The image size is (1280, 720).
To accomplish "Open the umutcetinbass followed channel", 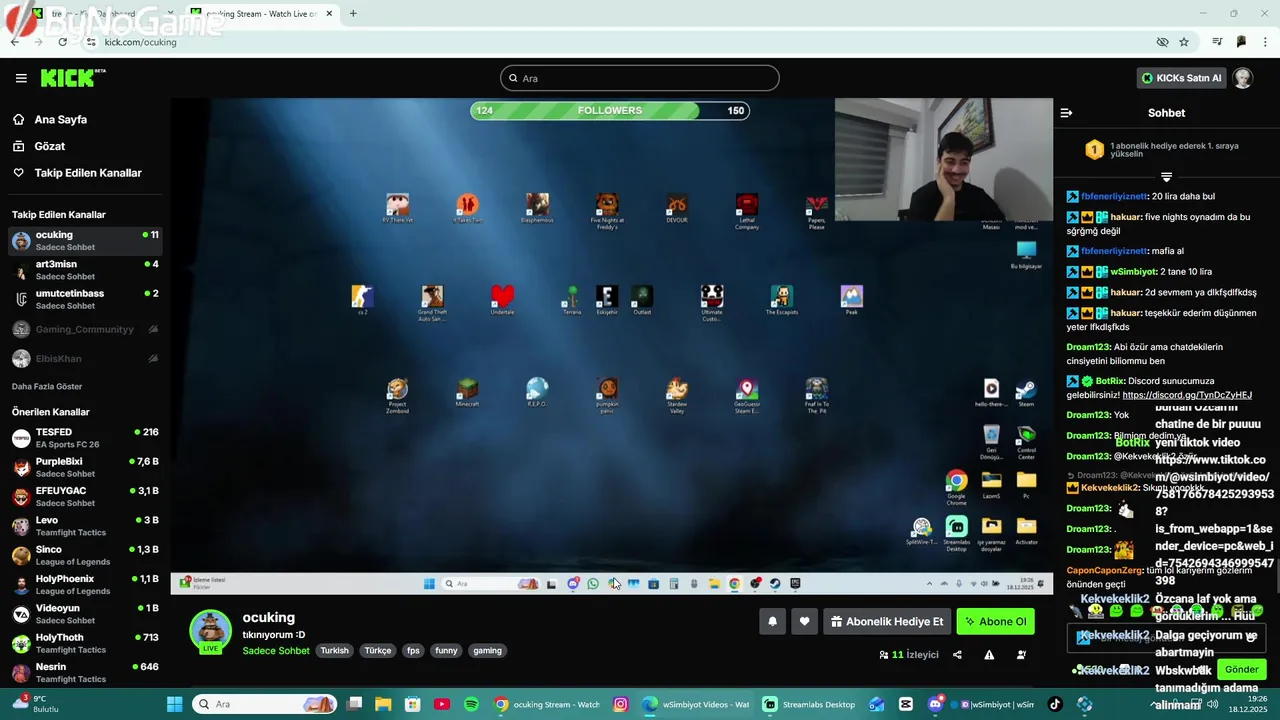I will tap(85, 299).
